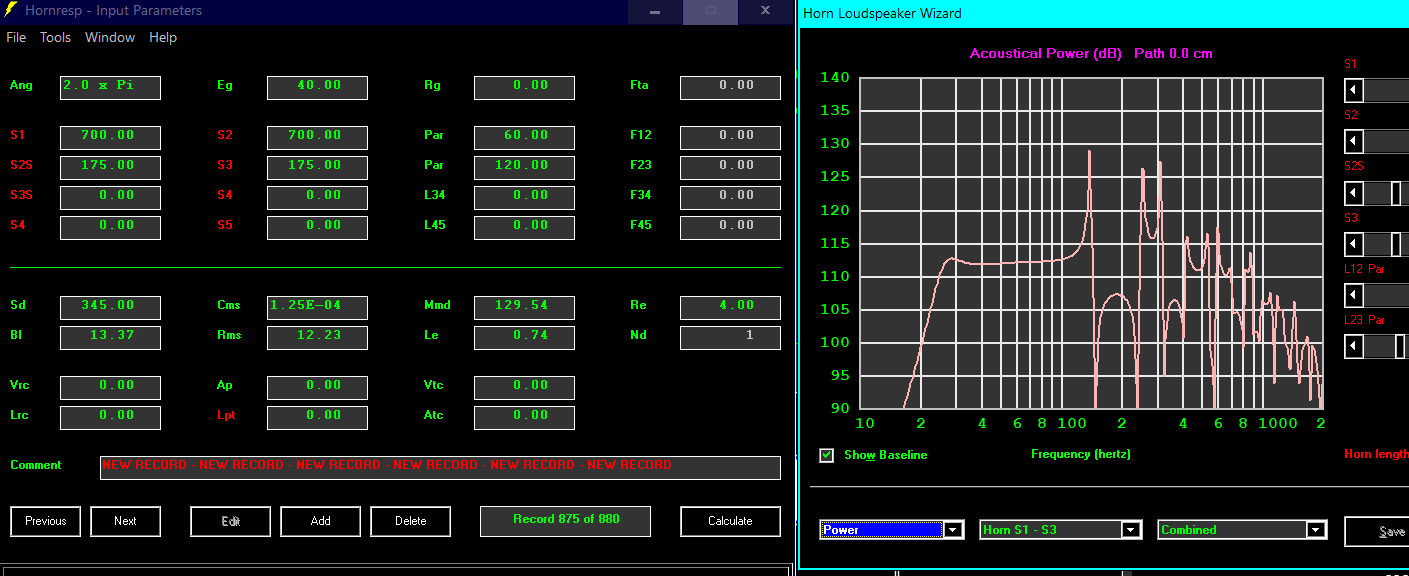Image resolution: width=1409 pixels, height=576 pixels.
Task: Click the S2 slider left arrow
Action: 1353,141
